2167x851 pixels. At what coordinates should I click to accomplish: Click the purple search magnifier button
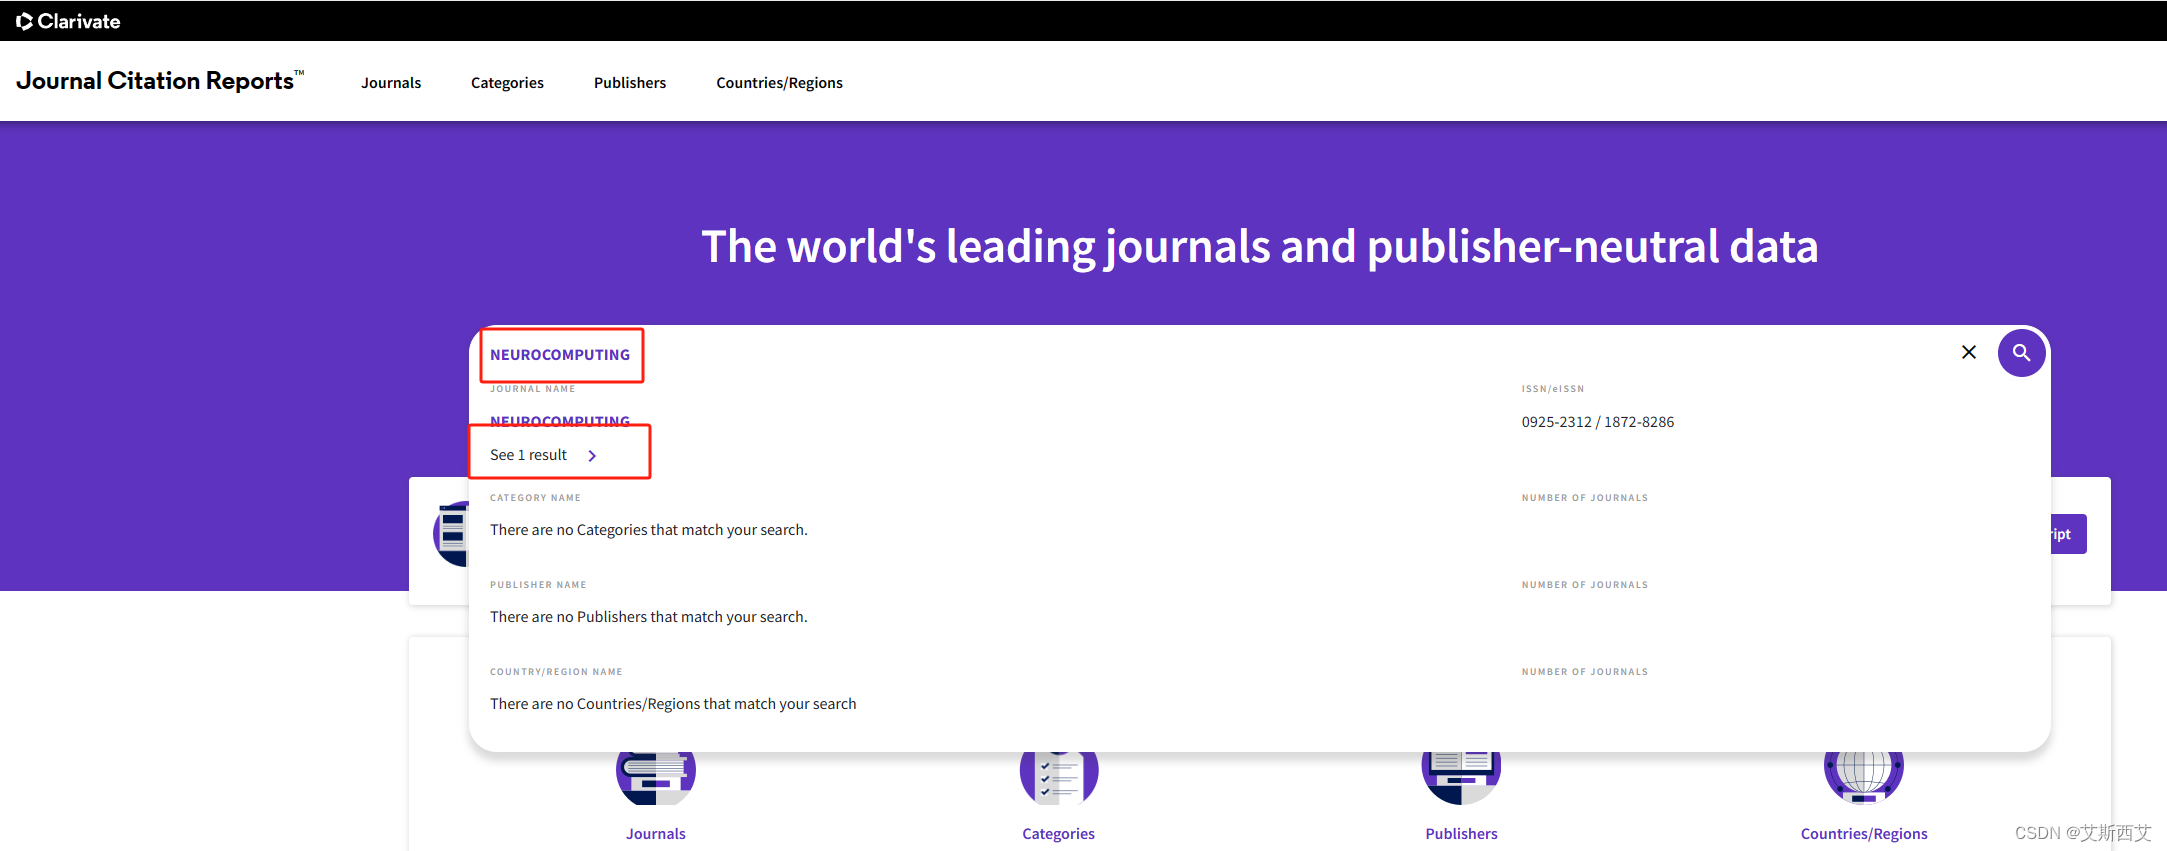(x=2021, y=353)
